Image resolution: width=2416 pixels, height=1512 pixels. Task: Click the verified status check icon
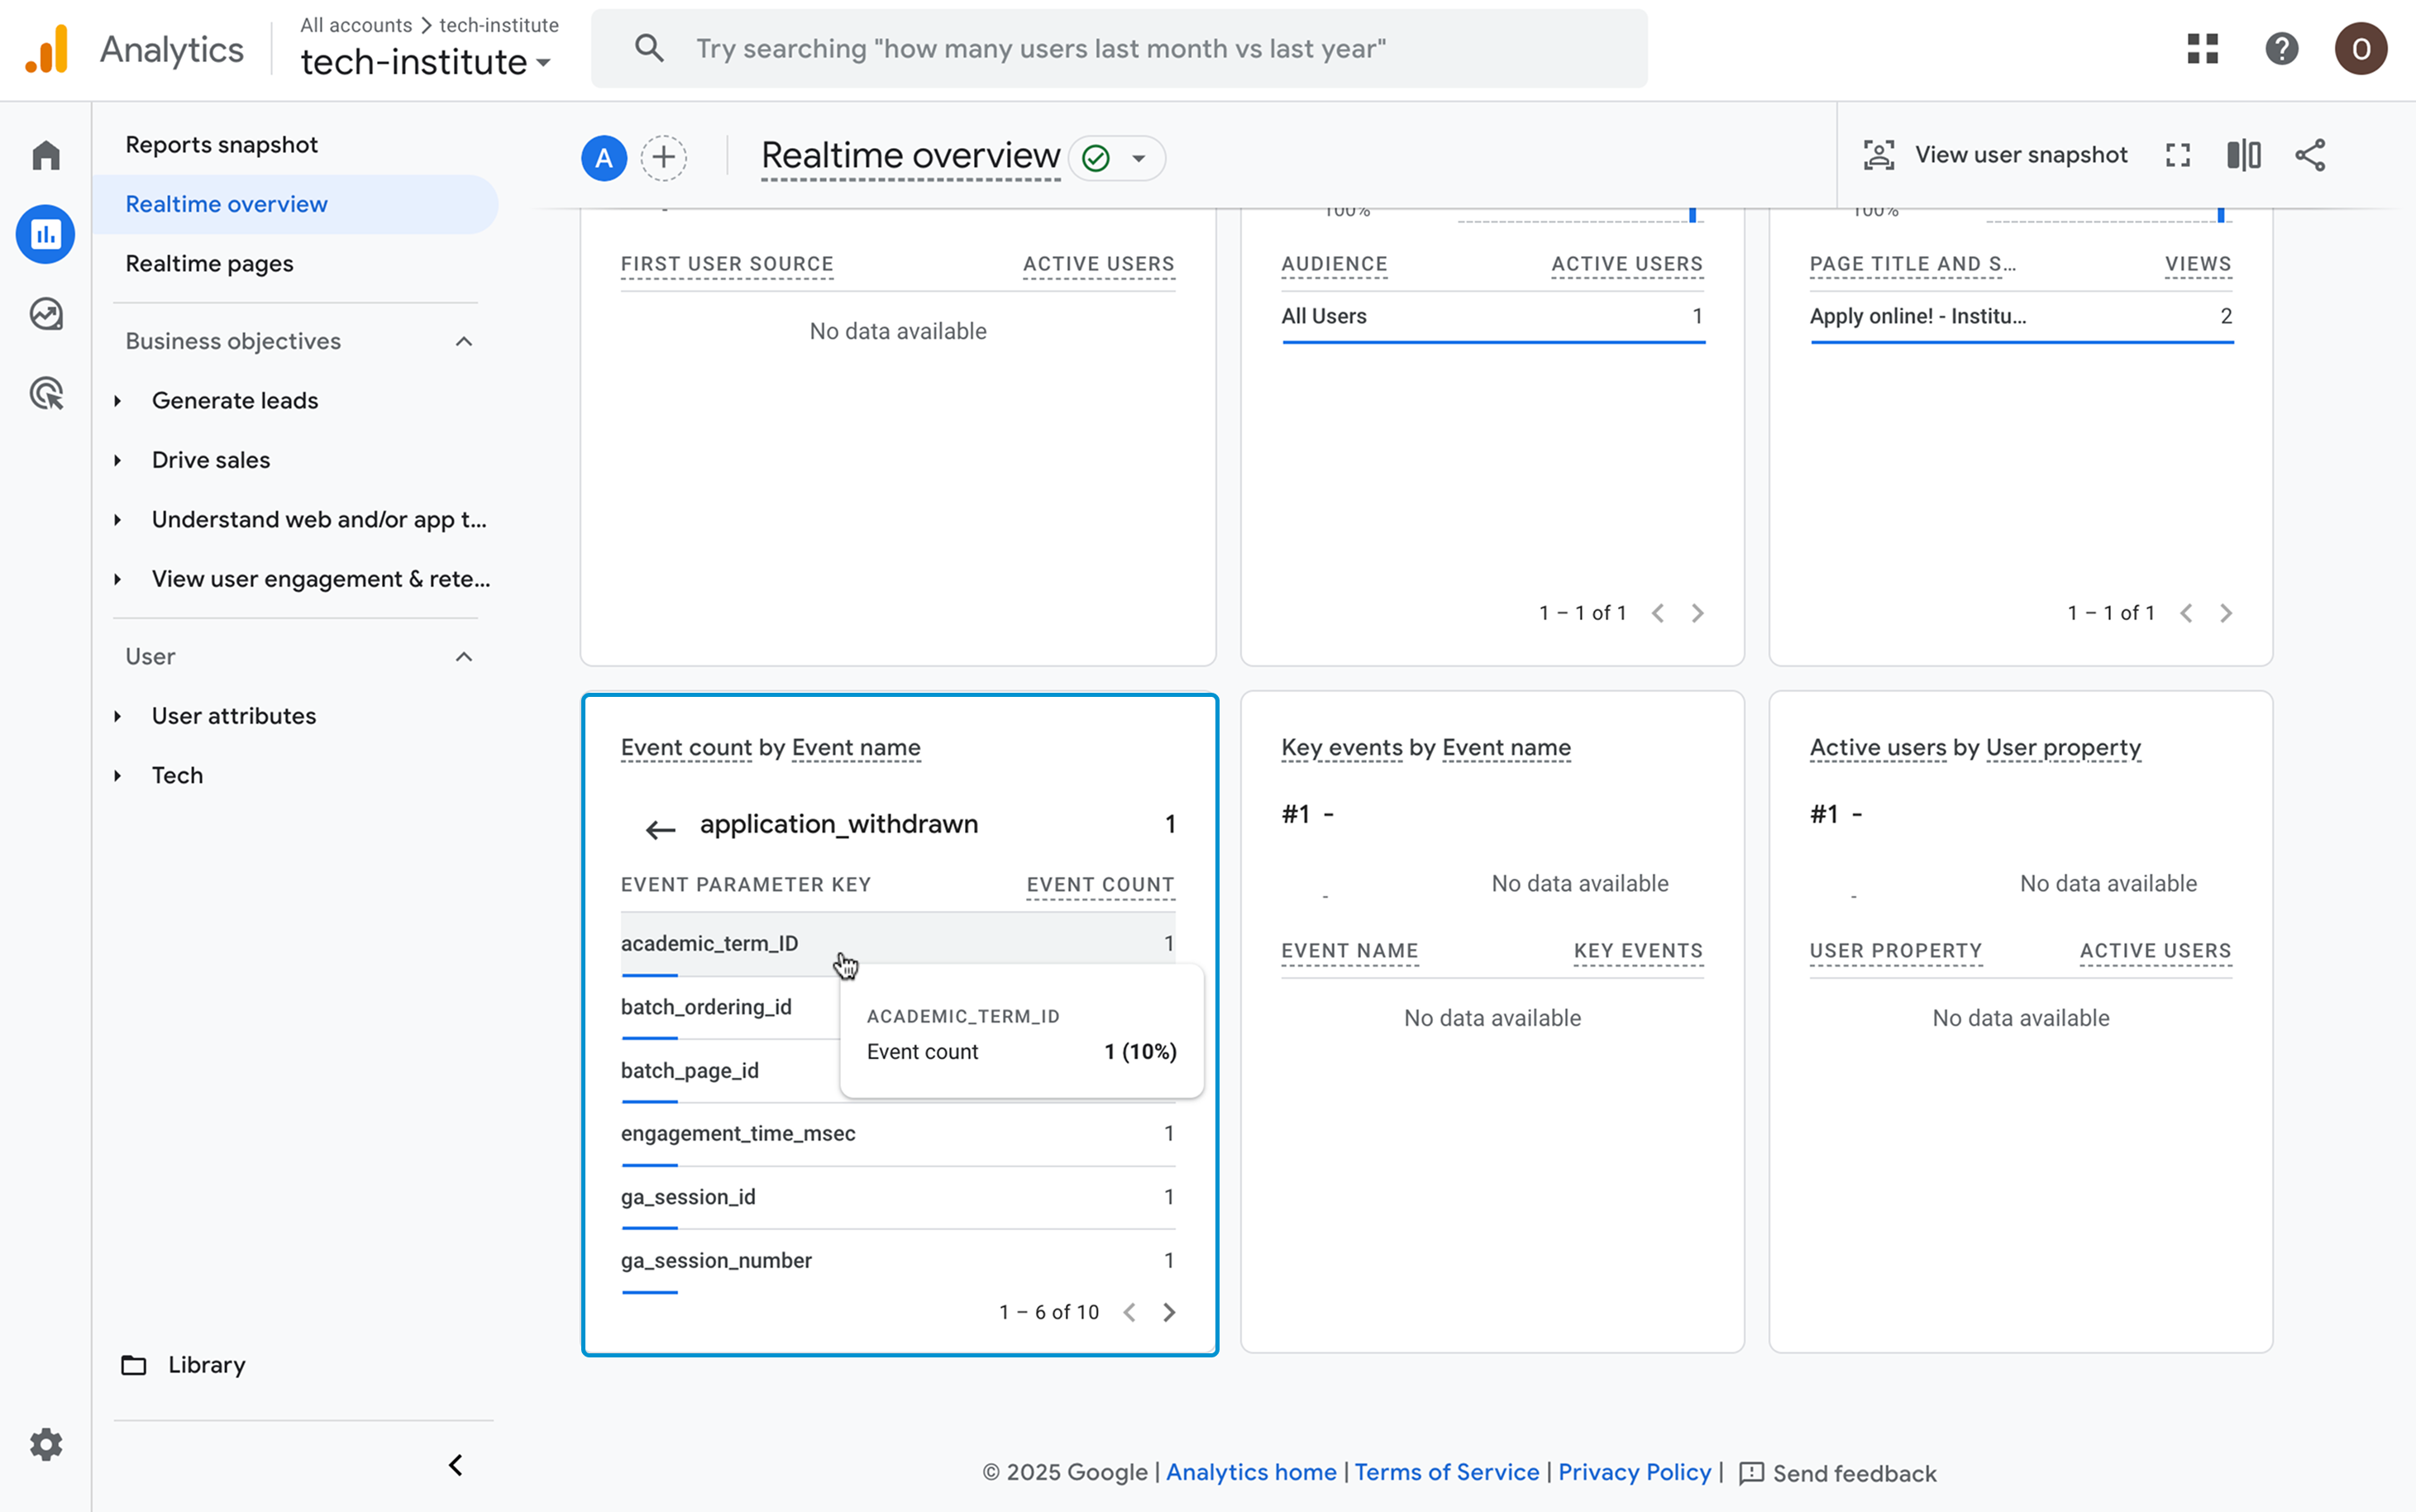(1095, 158)
